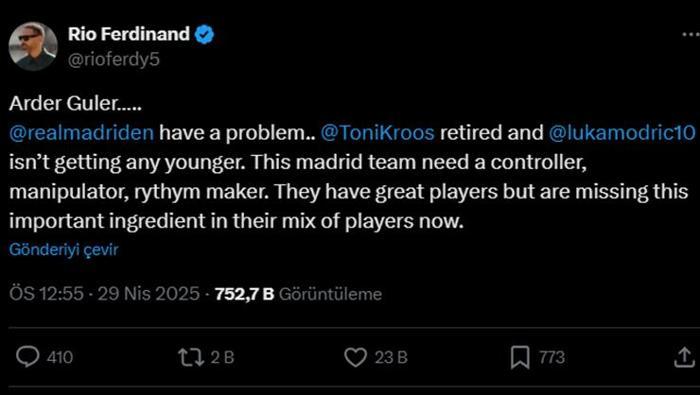The height and width of the screenshot is (395, 700).
Task: Visit the @ToniKroos mention
Action: 377,133
